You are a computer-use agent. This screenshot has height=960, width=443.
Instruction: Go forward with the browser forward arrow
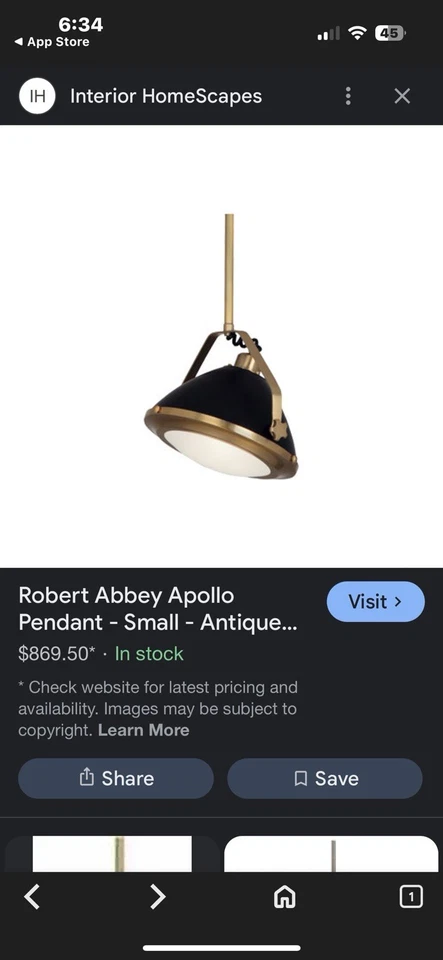pyautogui.click(x=158, y=897)
